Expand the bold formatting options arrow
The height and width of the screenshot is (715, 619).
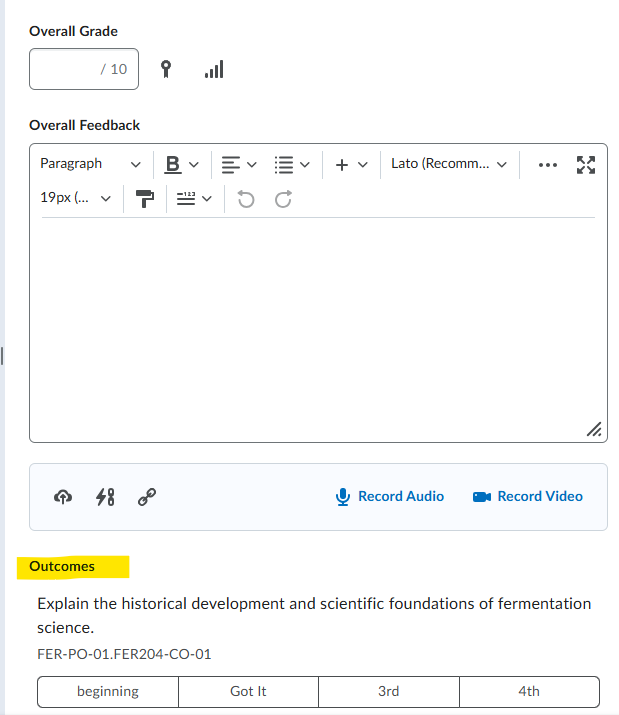pyautogui.click(x=193, y=165)
